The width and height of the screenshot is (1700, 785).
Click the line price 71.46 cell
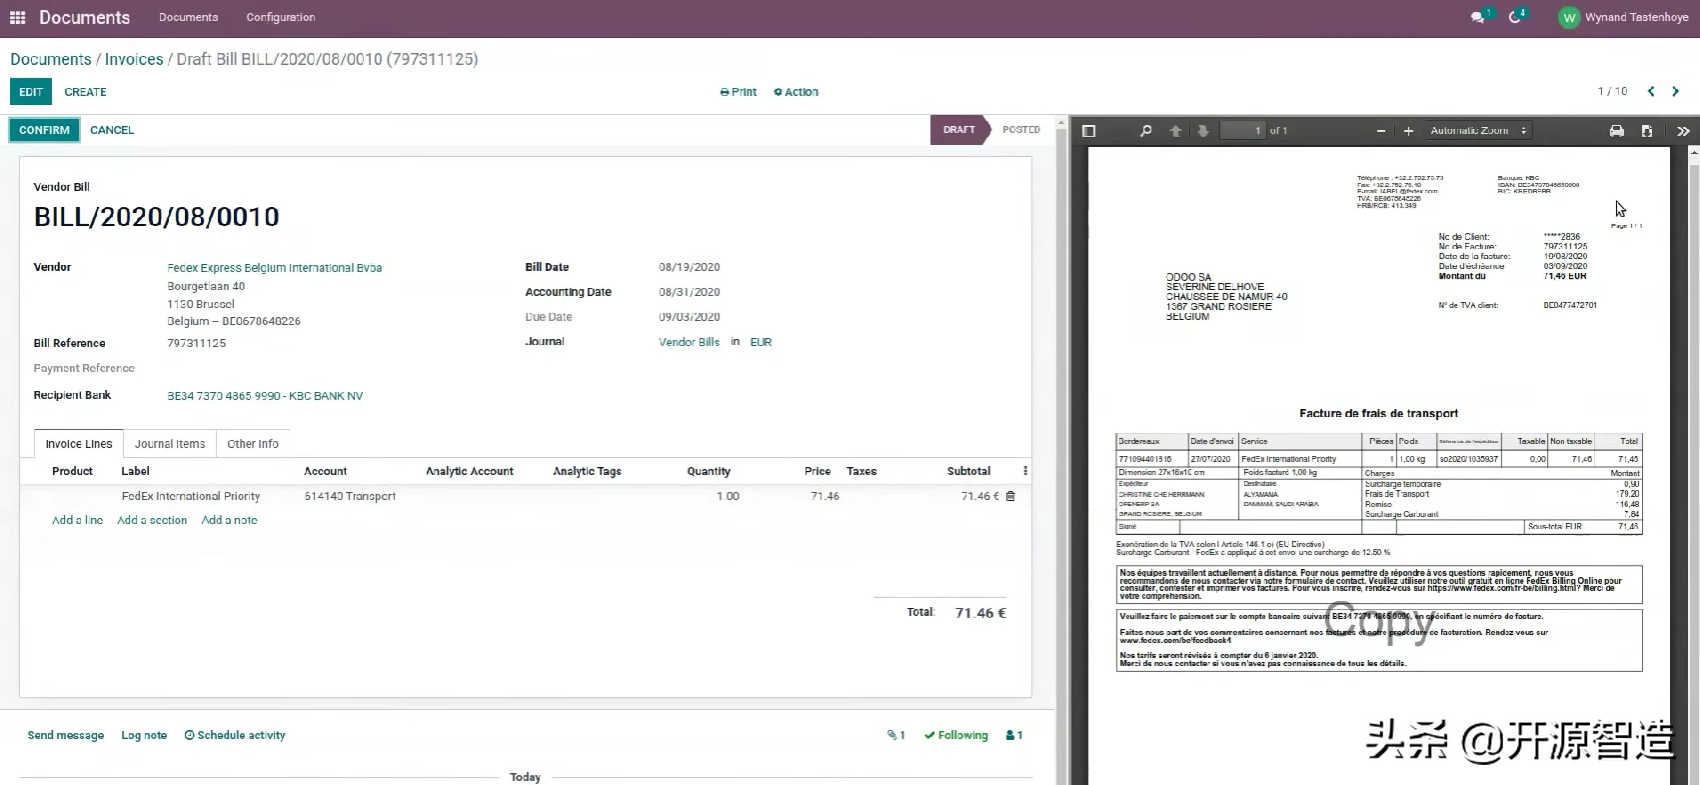[825, 496]
